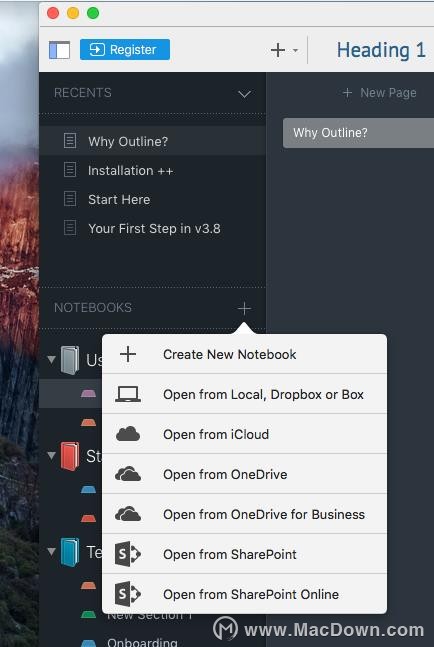The height and width of the screenshot is (647, 434).
Task: Click page icon beside Your First Step
Action: pyautogui.click(x=70, y=227)
